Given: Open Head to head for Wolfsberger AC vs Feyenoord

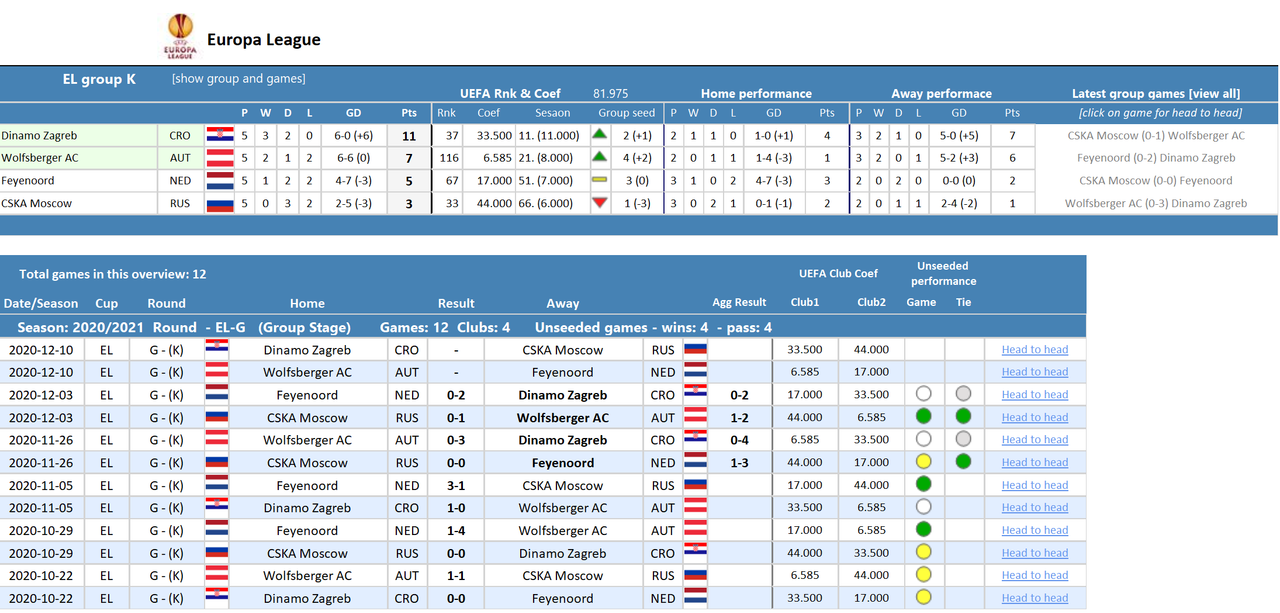Looking at the screenshot, I should click(1035, 372).
